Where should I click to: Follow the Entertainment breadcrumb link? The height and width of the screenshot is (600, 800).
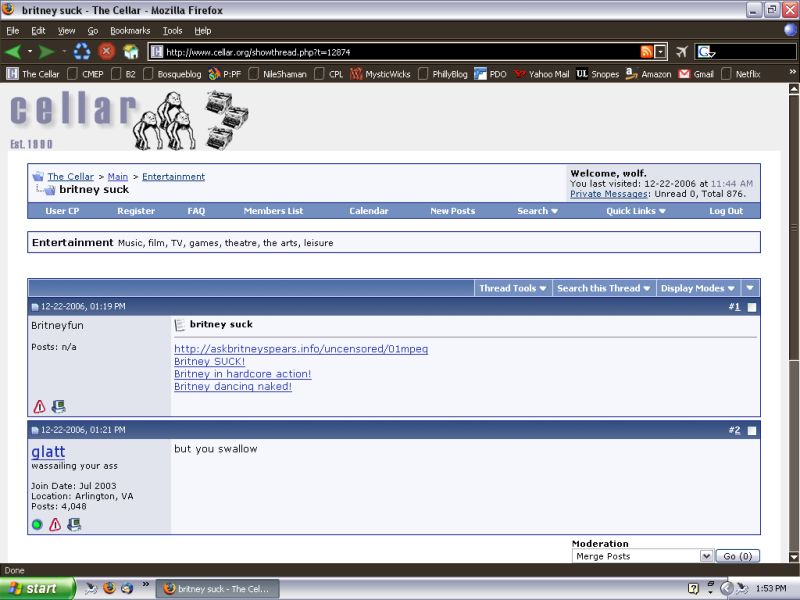(x=173, y=177)
